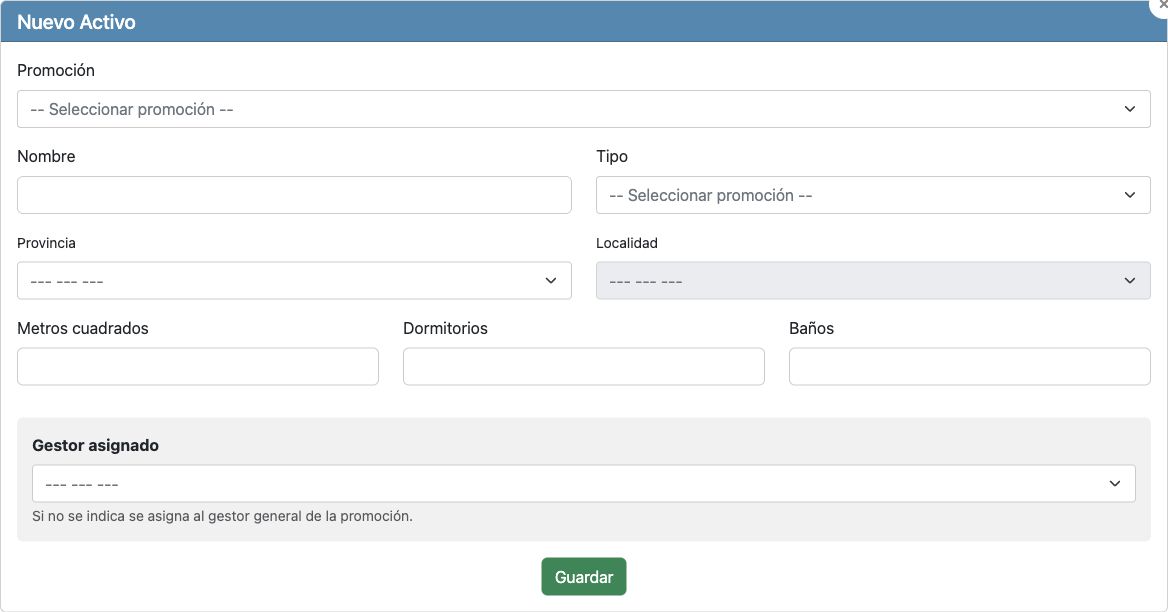
Task: Click the gestor general help note
Action: [222, 516]
